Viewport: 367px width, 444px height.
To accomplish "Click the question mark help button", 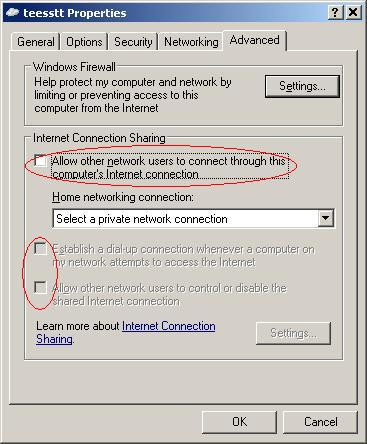I will click(x=335, y=12).
